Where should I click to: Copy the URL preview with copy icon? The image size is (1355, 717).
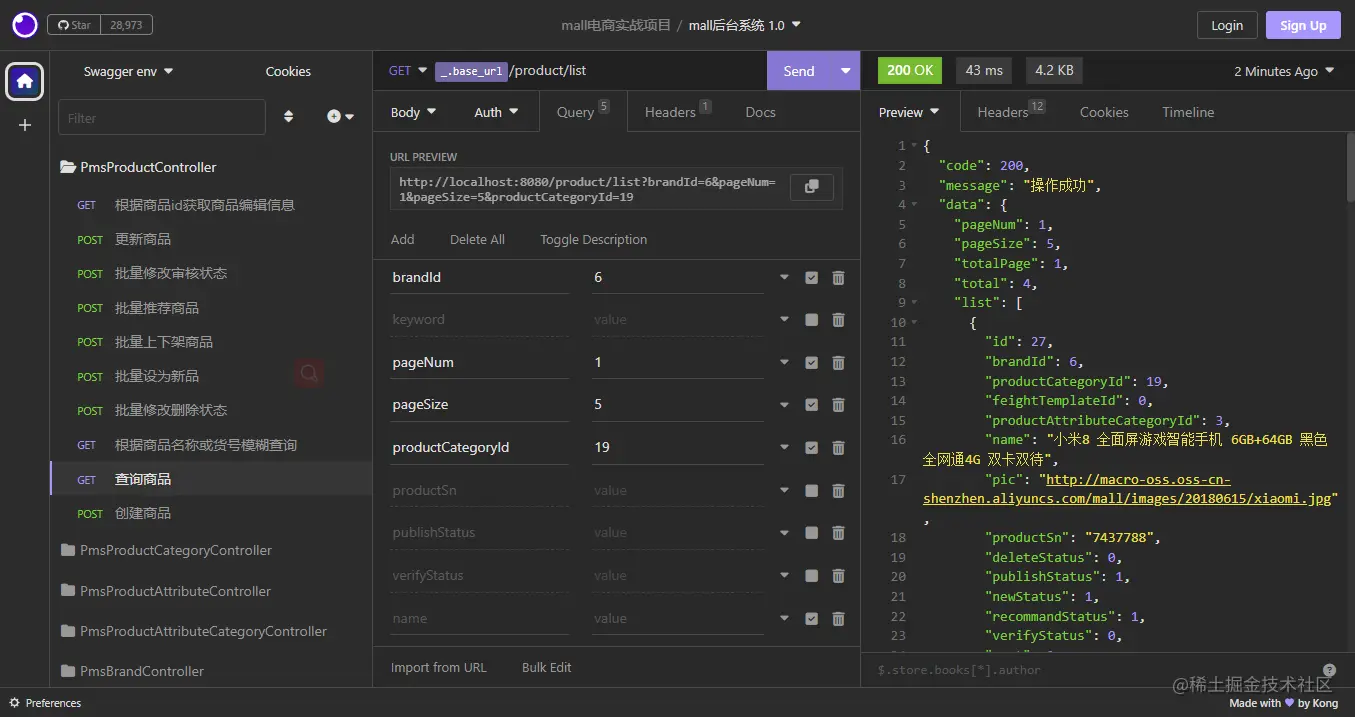(x=812, y=187)
